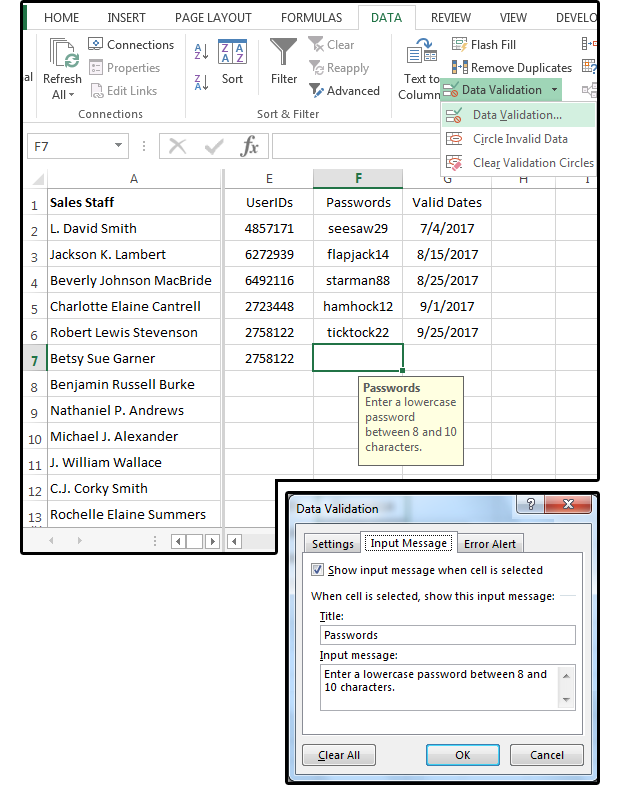Click Reapply filter
The width and height of the screenshot is (620, 794).
339,68
